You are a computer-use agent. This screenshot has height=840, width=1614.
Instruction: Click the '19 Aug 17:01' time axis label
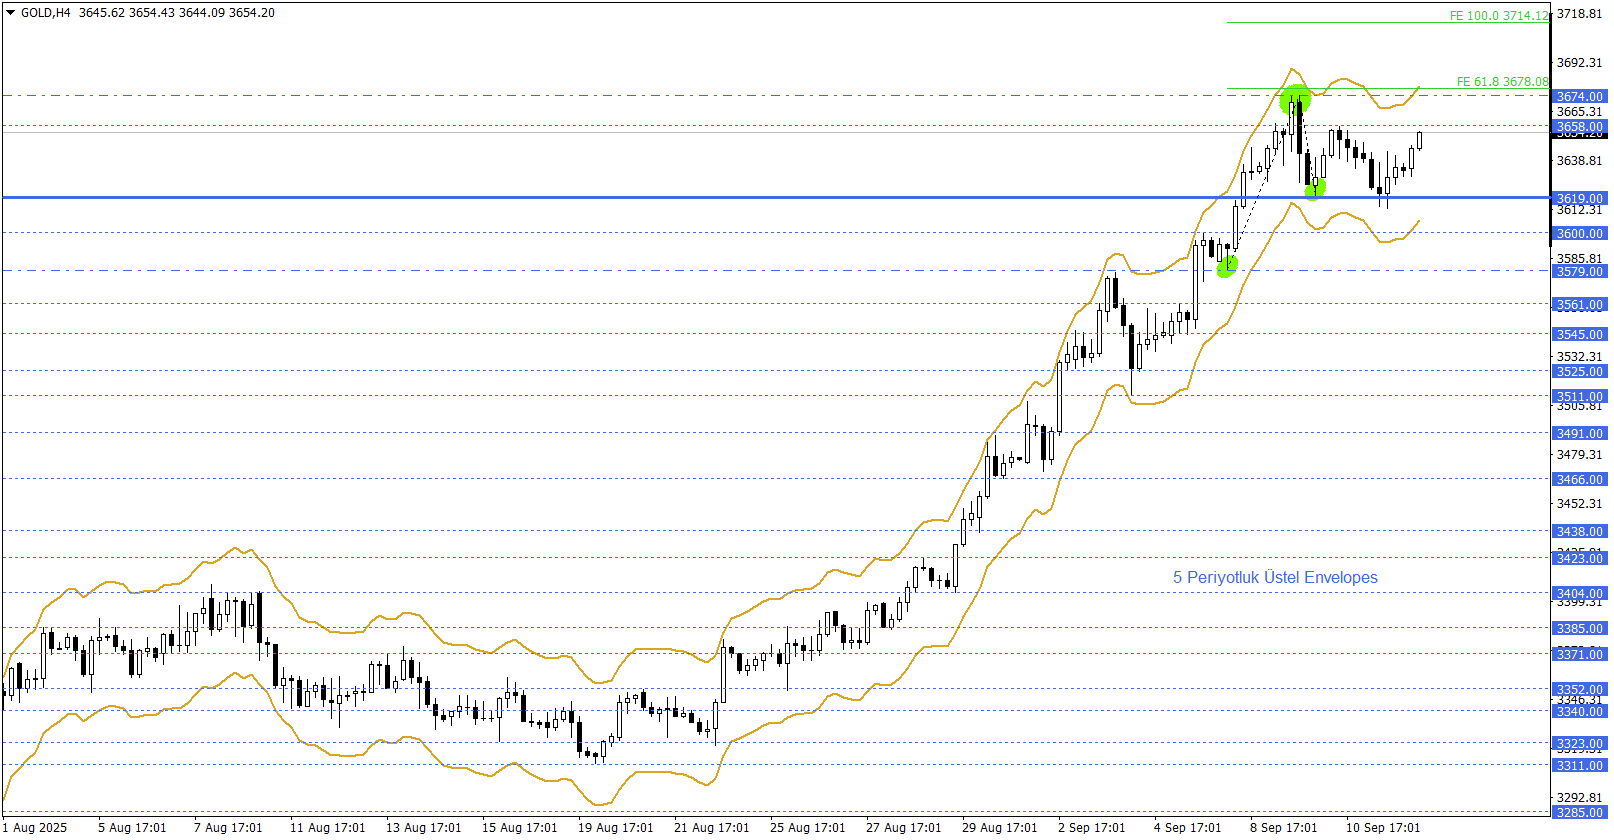point(616,828)
